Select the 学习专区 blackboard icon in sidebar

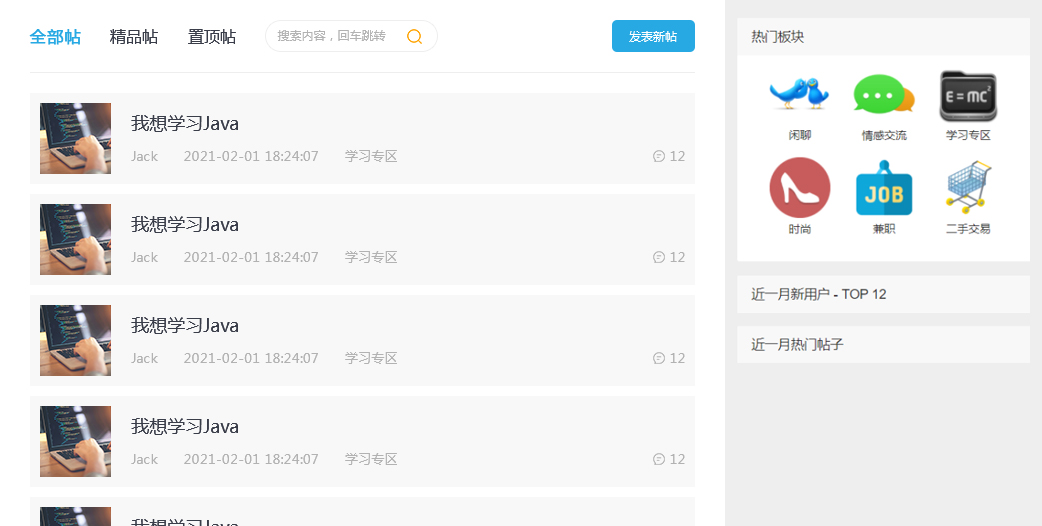pyautogui.click(x=968, y=96)
